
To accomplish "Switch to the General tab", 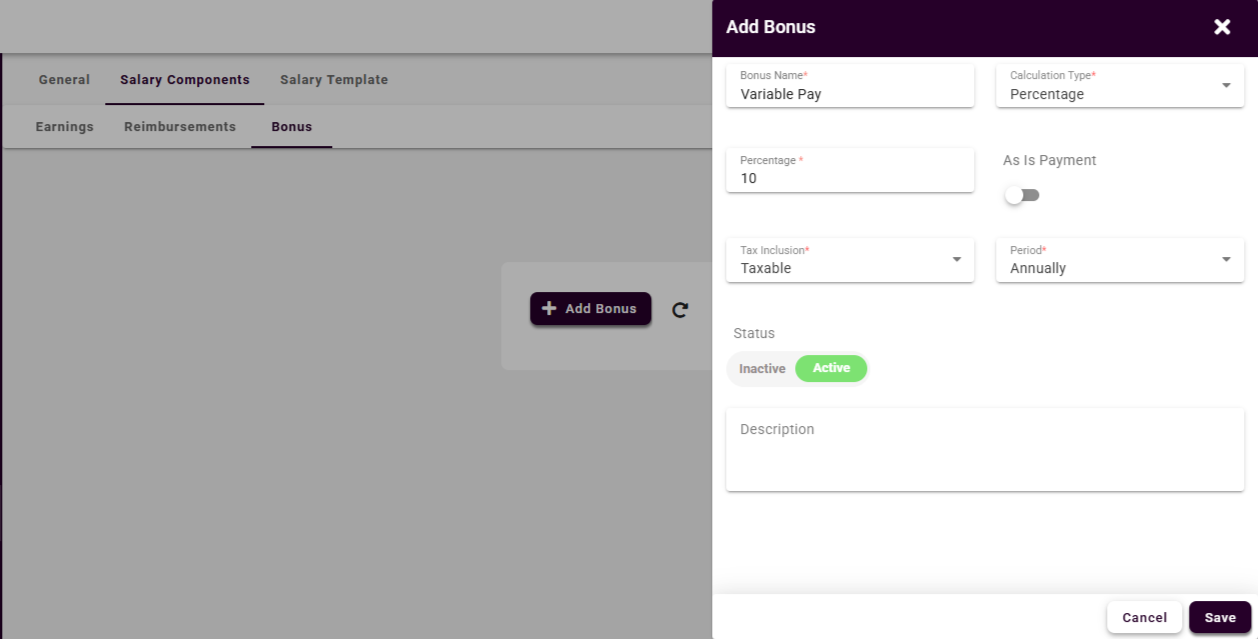I will pyautogui.click(x=64, y=80).
